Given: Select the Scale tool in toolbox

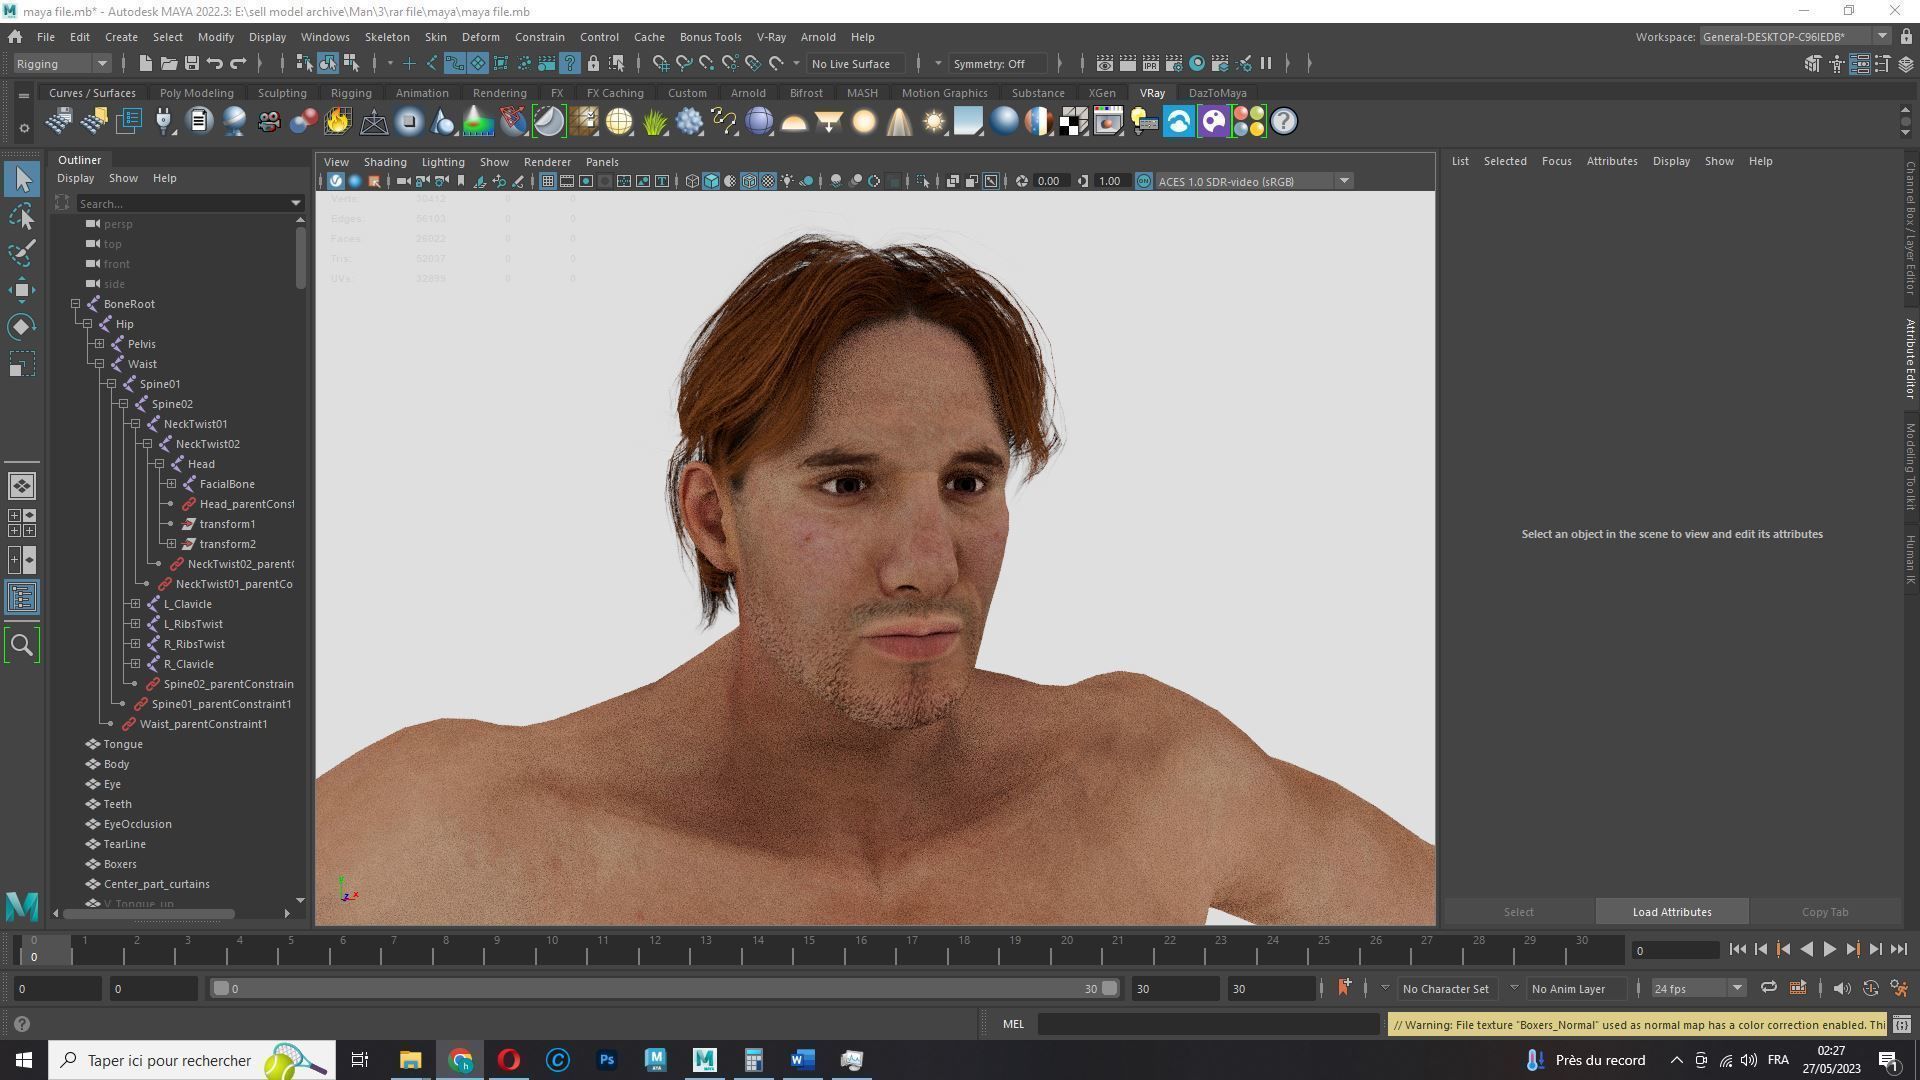Looking at the screenshot, I should click(x=22, y=364).
